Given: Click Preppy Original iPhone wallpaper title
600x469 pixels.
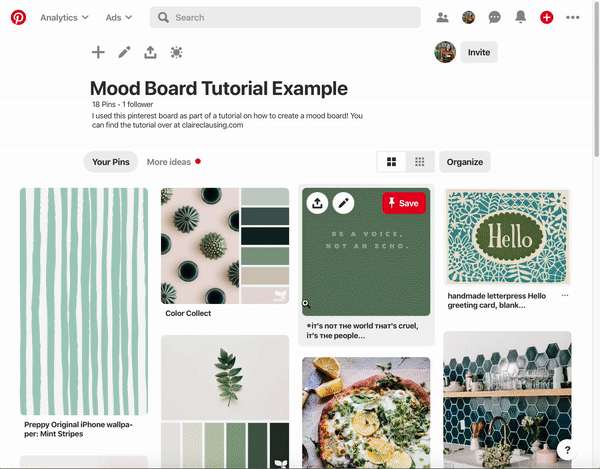Looking at the screenshot, I should click(78, 429).
